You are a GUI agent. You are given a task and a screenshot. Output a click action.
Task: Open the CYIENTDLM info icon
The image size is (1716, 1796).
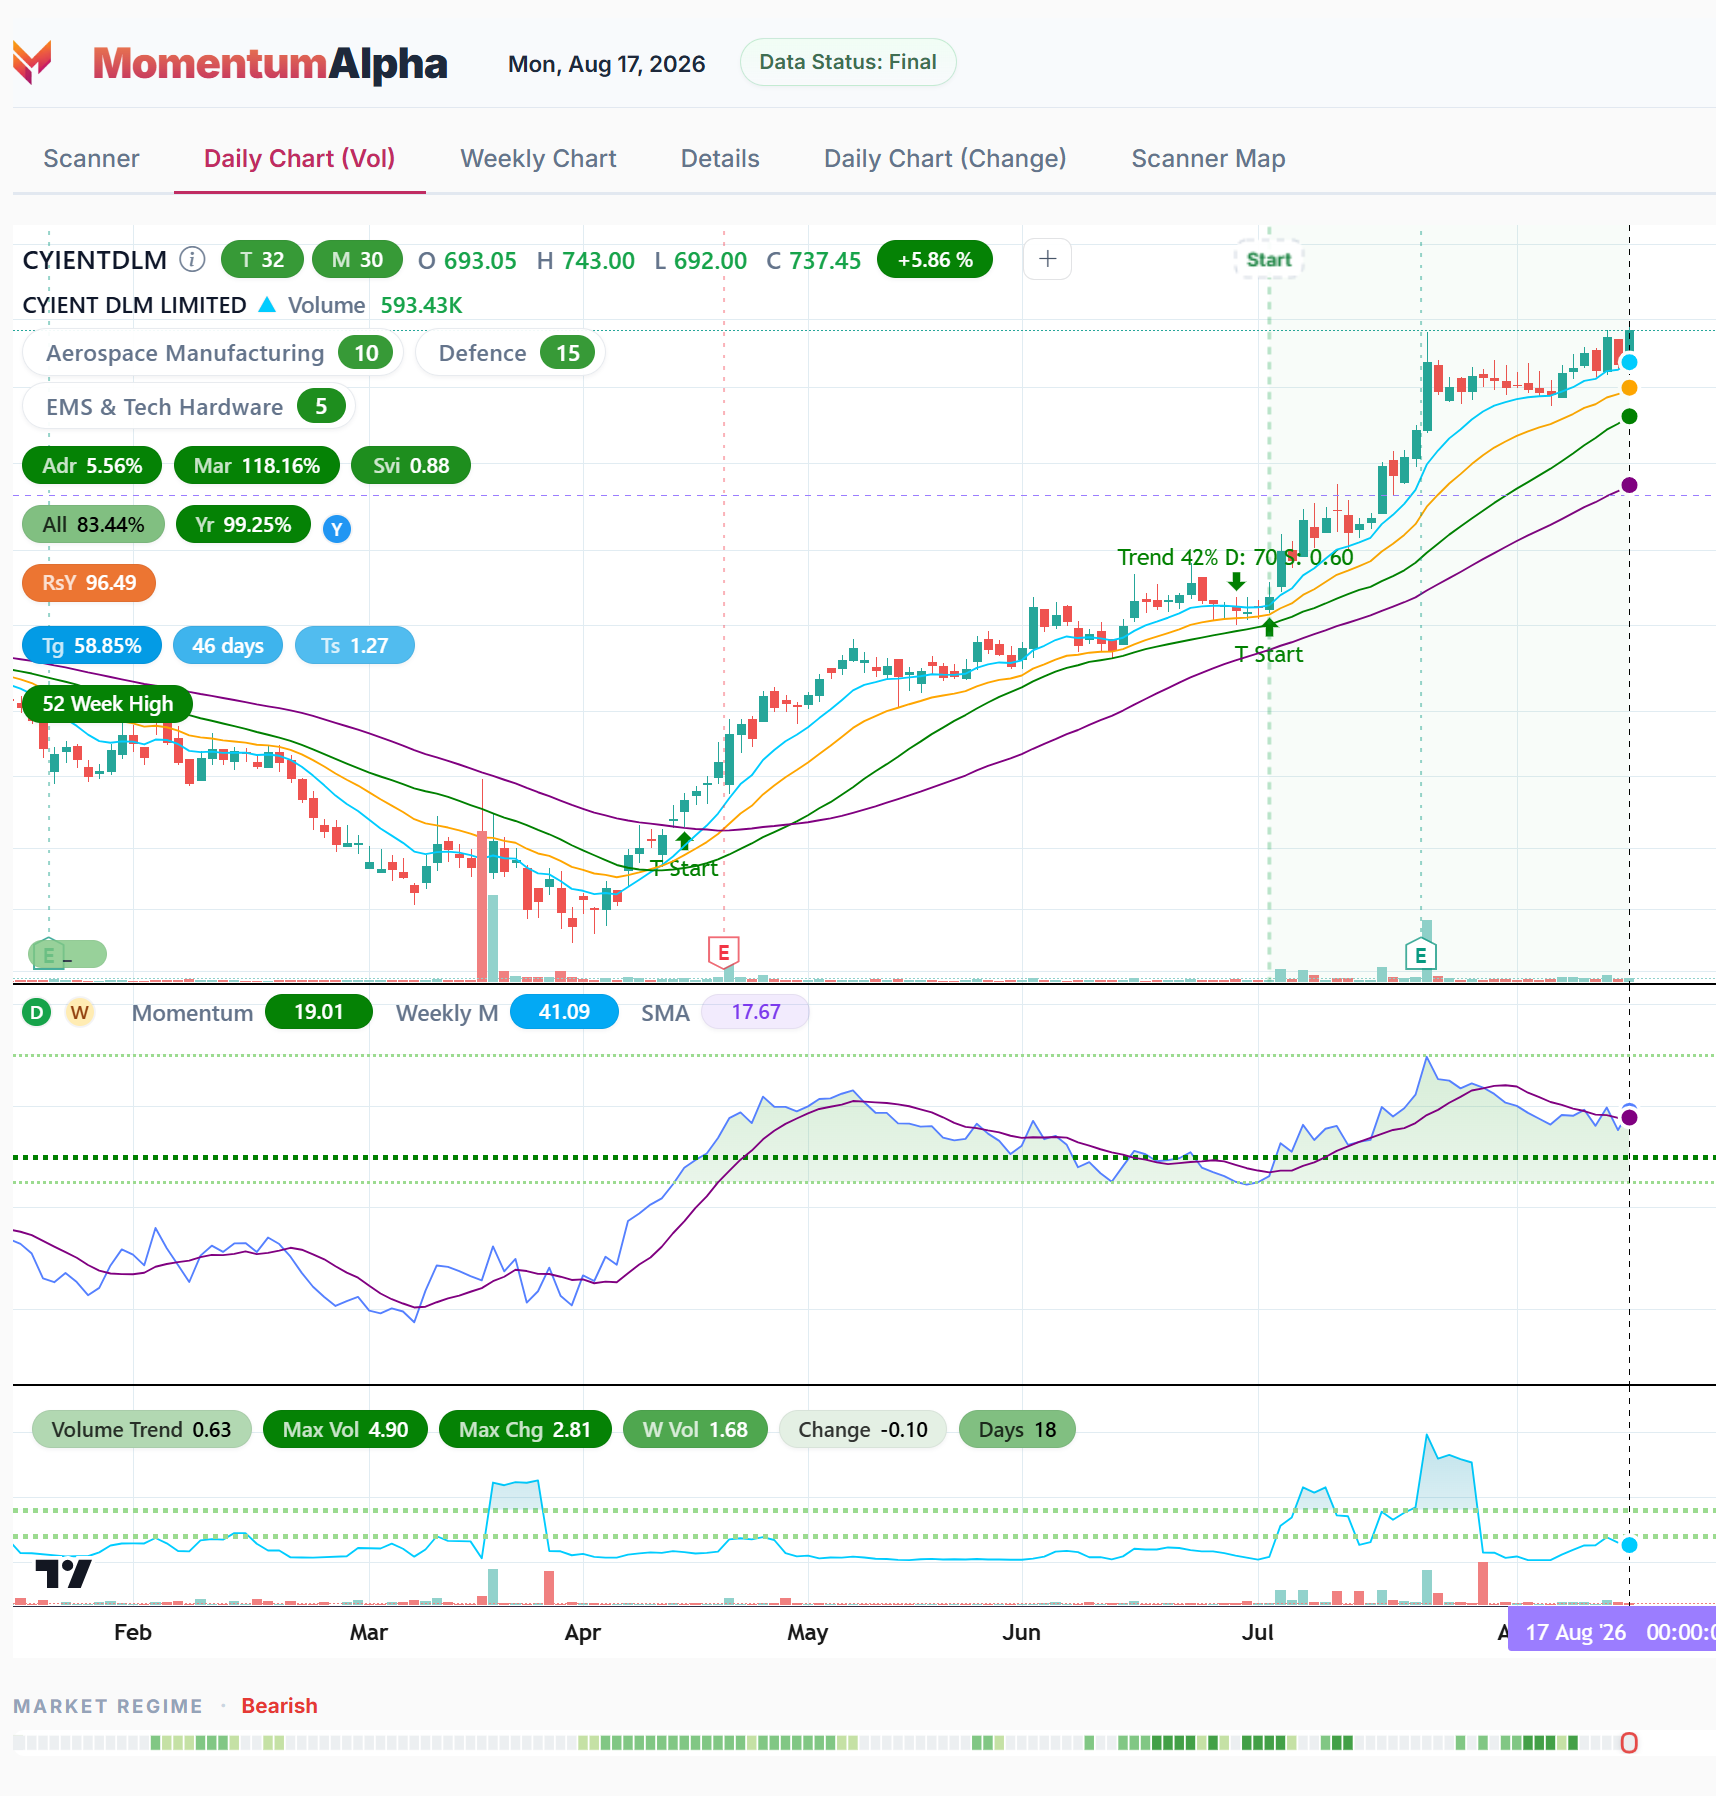[x=192, y=260]
